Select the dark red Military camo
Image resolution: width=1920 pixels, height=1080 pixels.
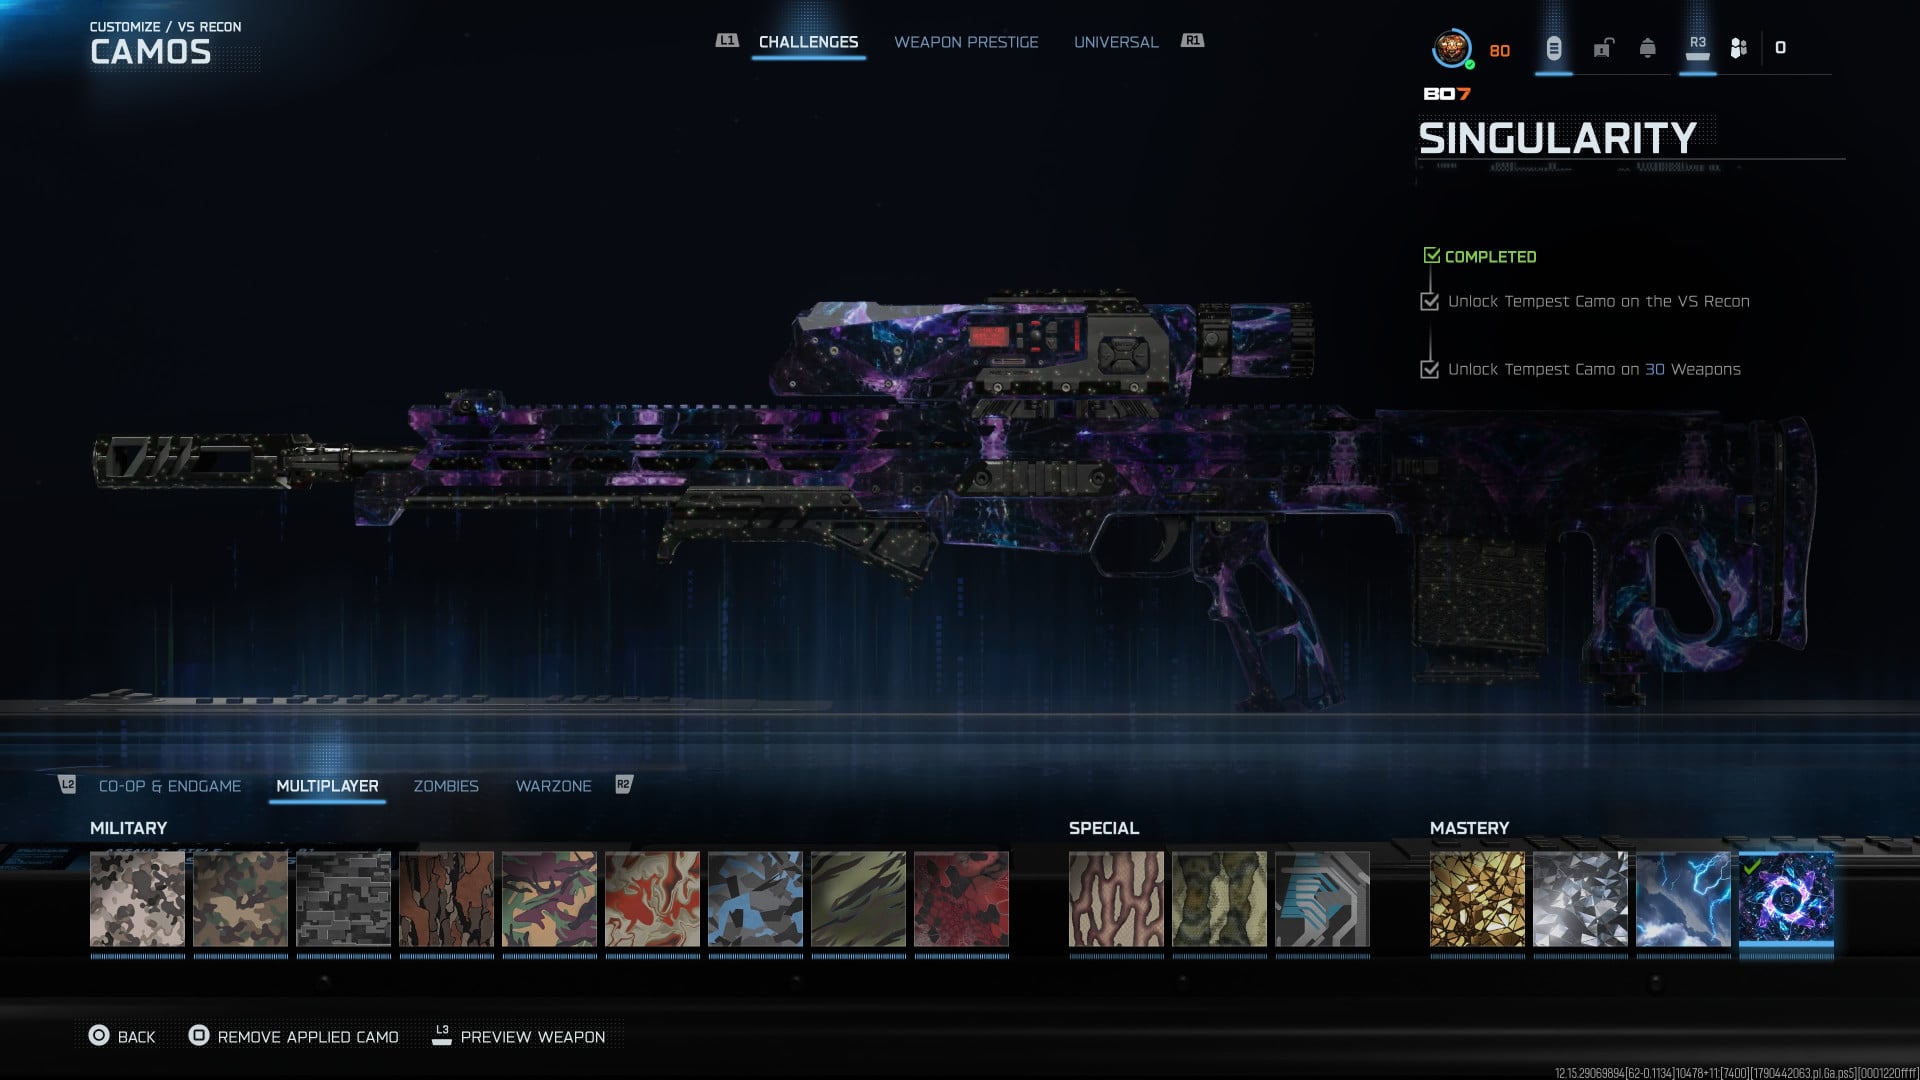click(961, 899)
